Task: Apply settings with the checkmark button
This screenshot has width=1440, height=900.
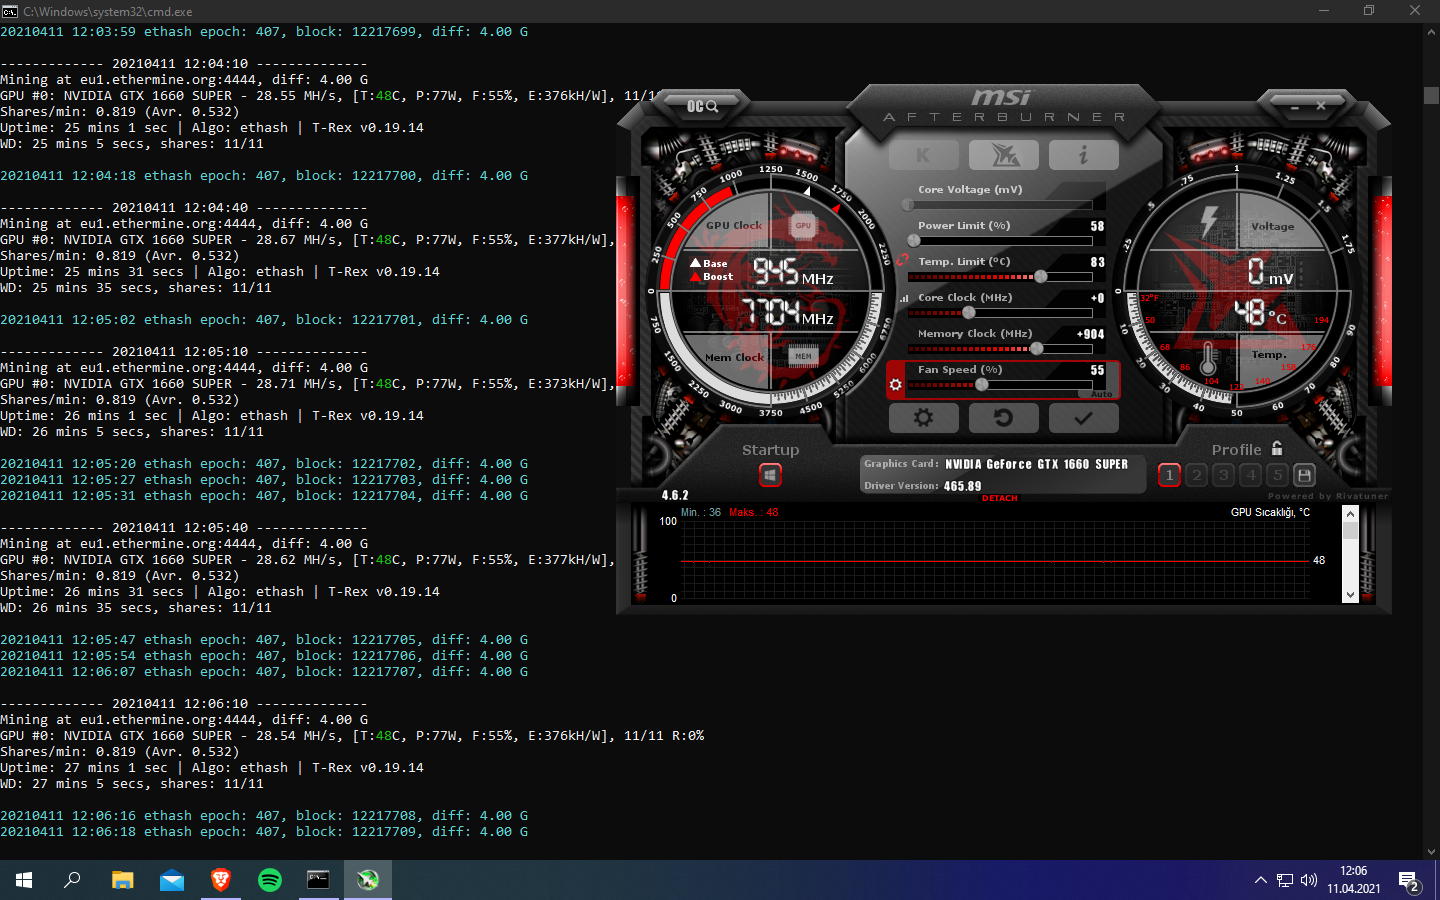Action: (x=1083, y=418)
